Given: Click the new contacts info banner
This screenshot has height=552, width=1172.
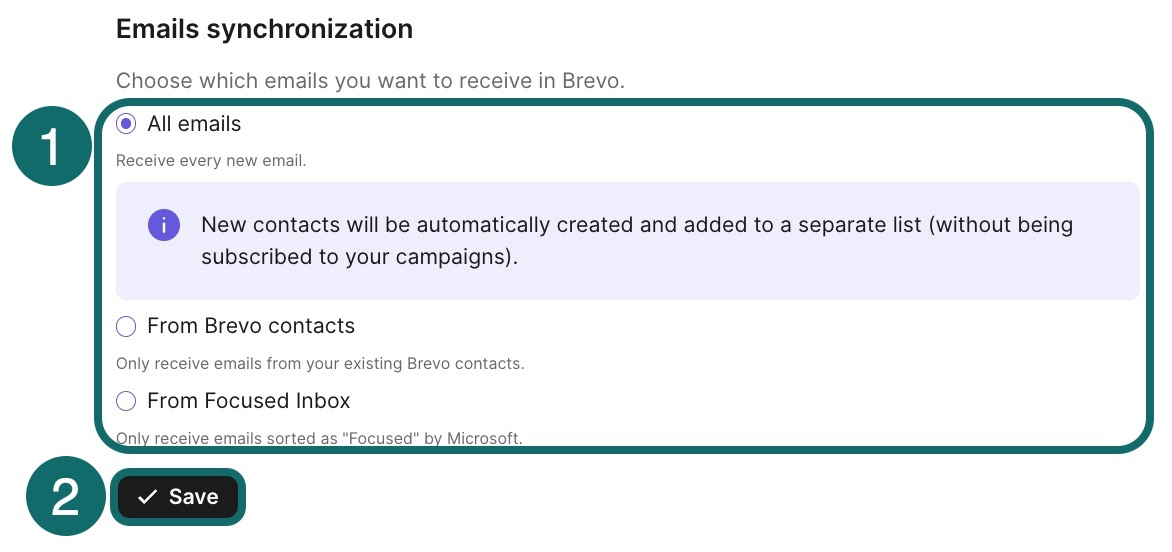Looking at the screenshot, I should click(628, 241).
